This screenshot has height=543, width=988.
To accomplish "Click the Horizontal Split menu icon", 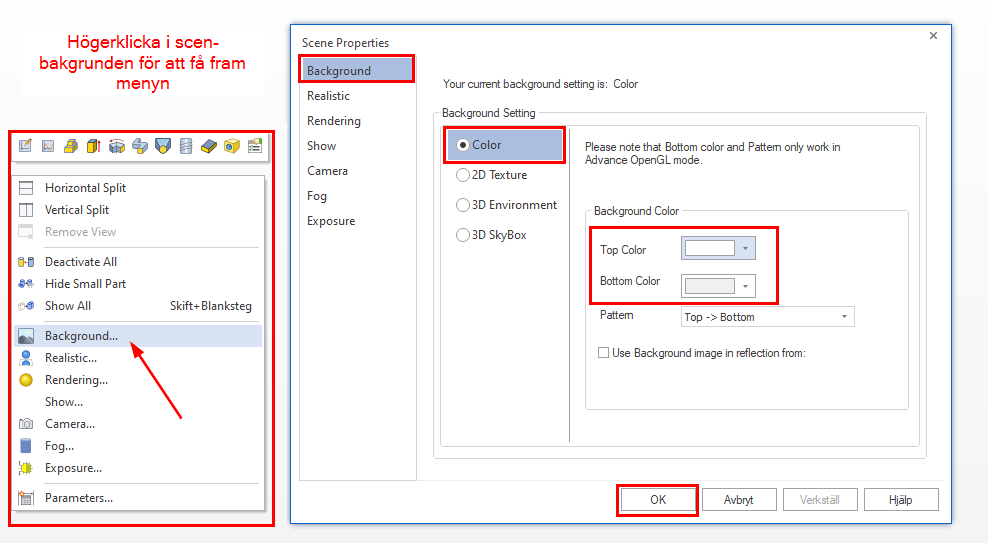I will [x=26, y=188].
